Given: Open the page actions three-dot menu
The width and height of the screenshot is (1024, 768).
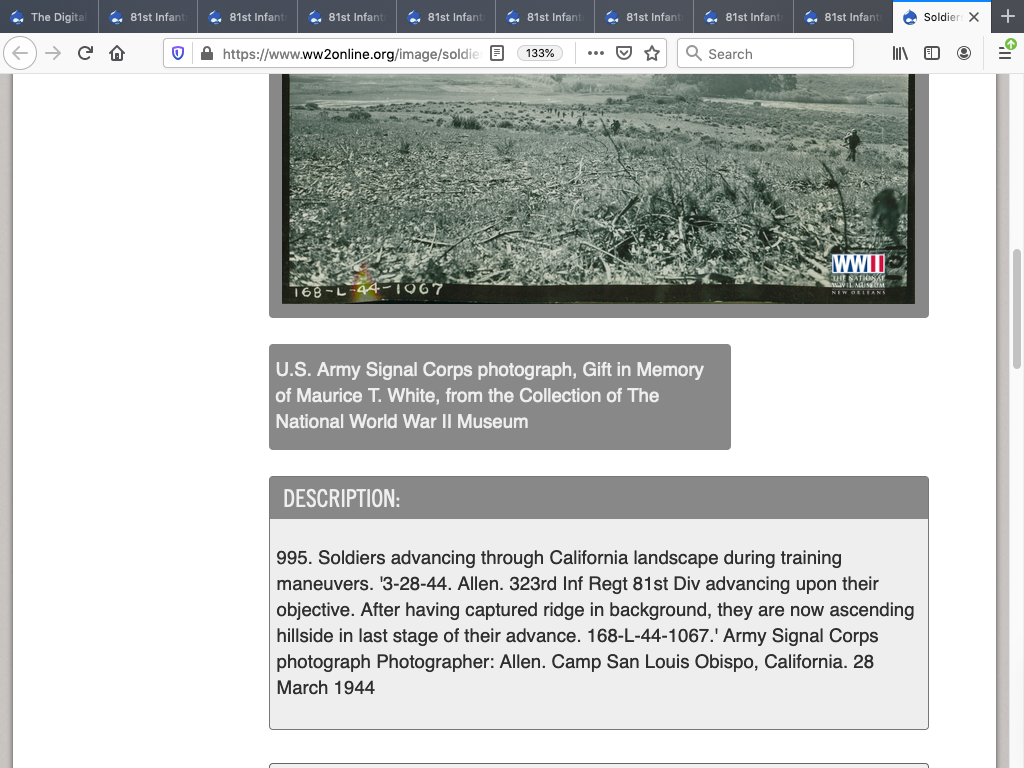Looking at the screenshot, I should pyautogui.click(x=596, y=53).
